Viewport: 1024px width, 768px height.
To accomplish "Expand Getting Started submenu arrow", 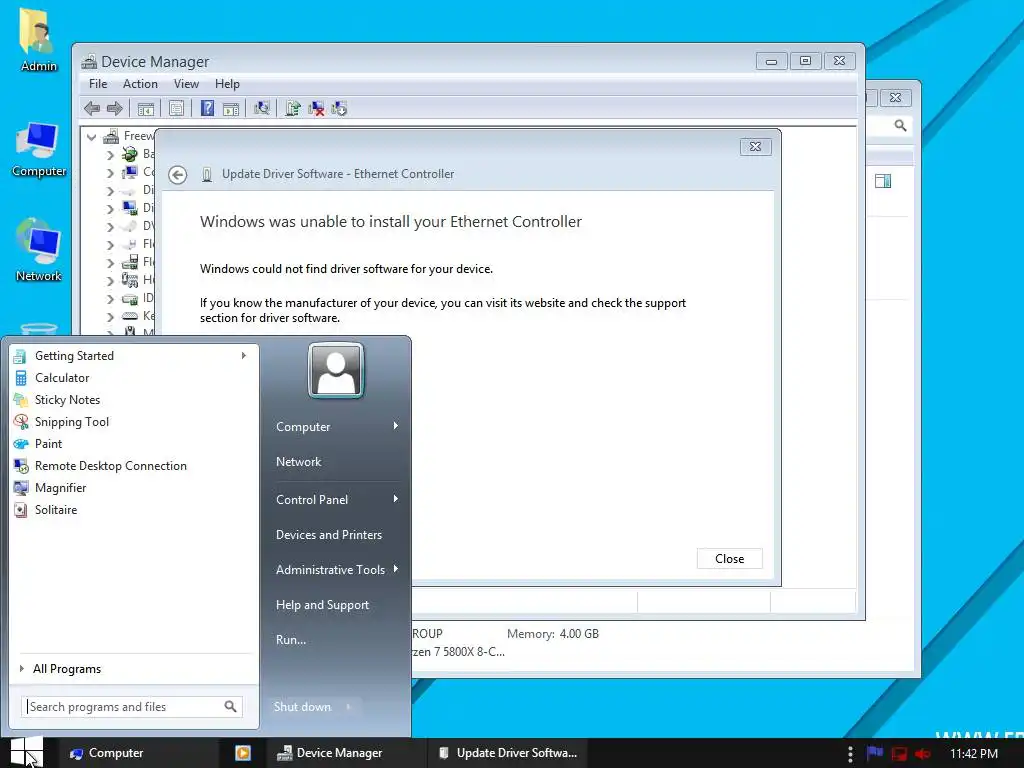I will tap(244, 356).
